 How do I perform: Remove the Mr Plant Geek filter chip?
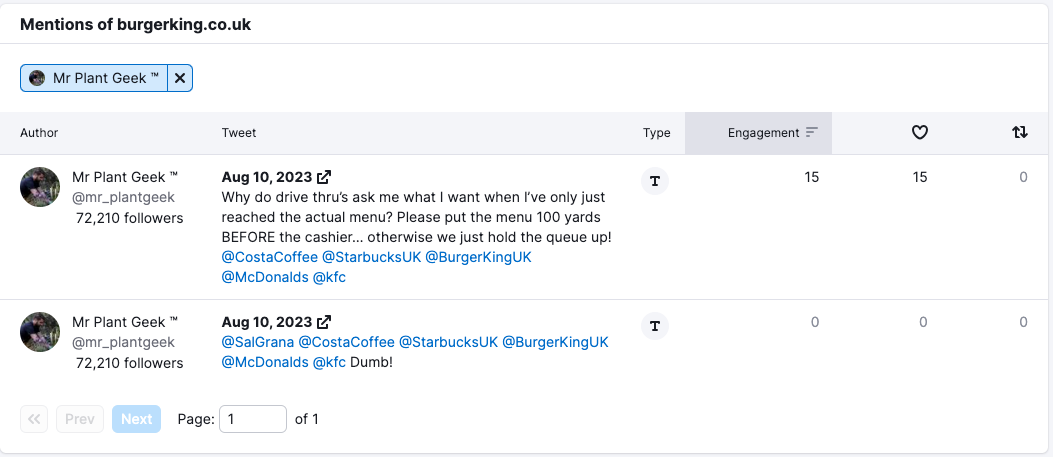click(x=180, y=78)
